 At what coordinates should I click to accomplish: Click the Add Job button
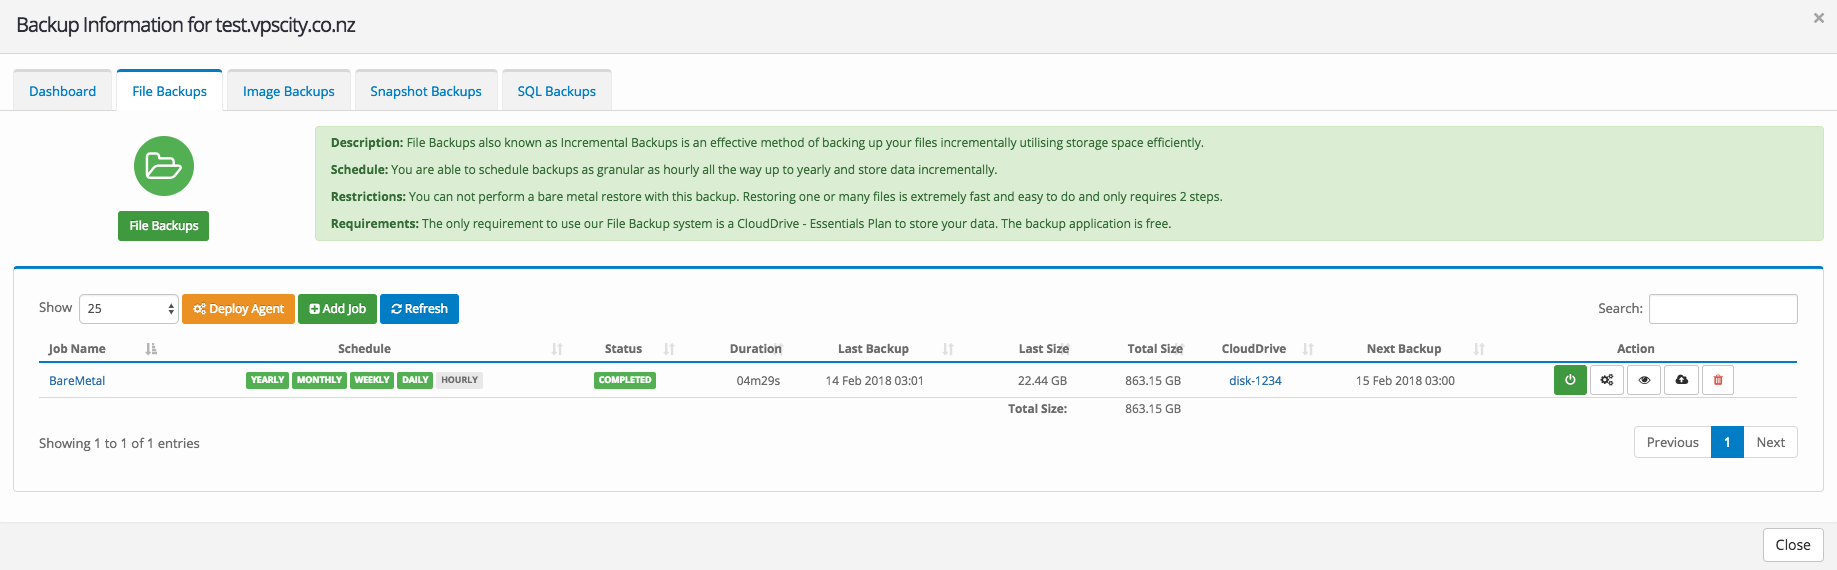coord(338,309)
